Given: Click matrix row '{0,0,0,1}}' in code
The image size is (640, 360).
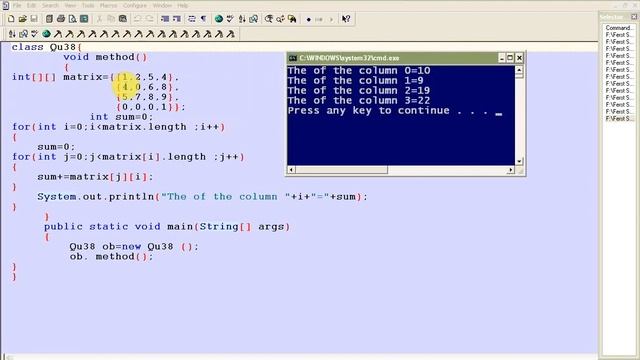Looking at the screenshot, I should (151, 107).
